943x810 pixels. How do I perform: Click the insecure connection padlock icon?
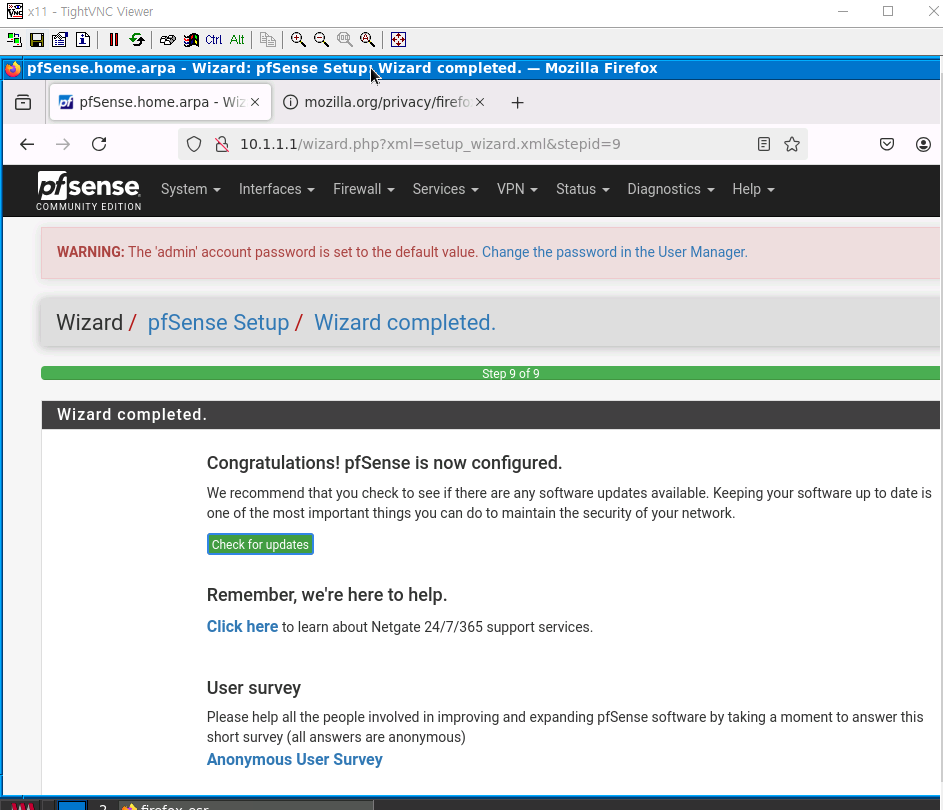tap(222, 144)
